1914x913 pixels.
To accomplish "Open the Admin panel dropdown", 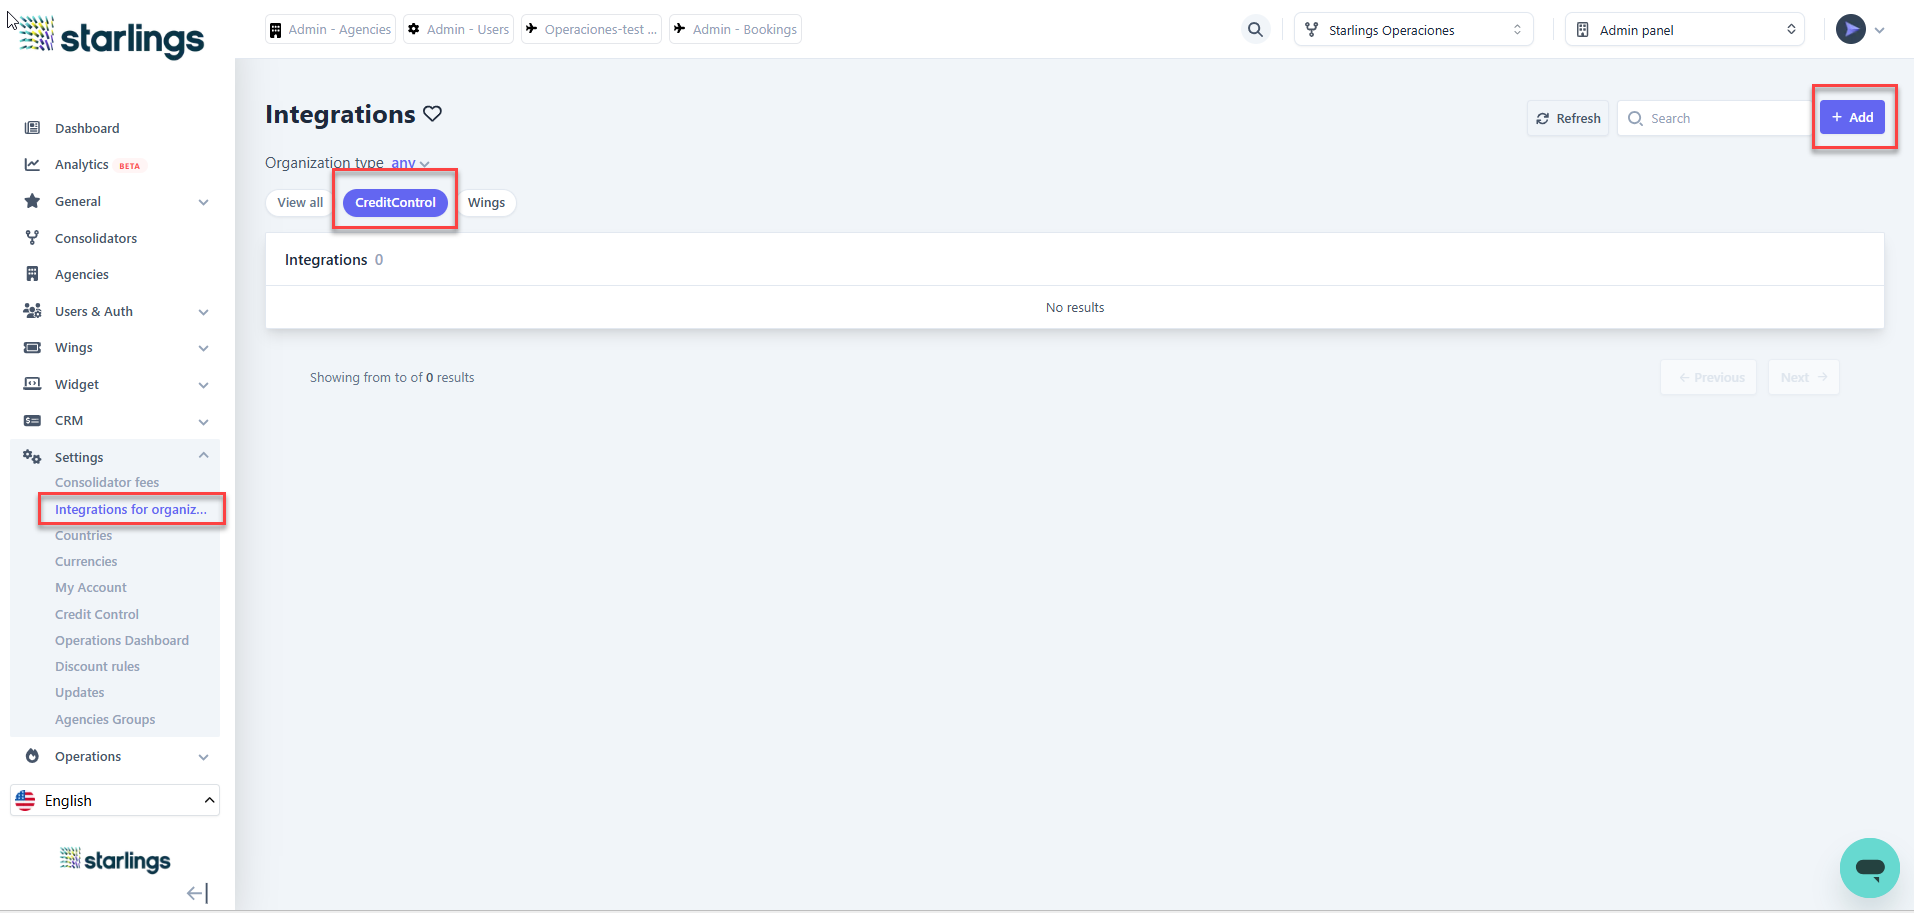I will click(x=1684, y=30).
